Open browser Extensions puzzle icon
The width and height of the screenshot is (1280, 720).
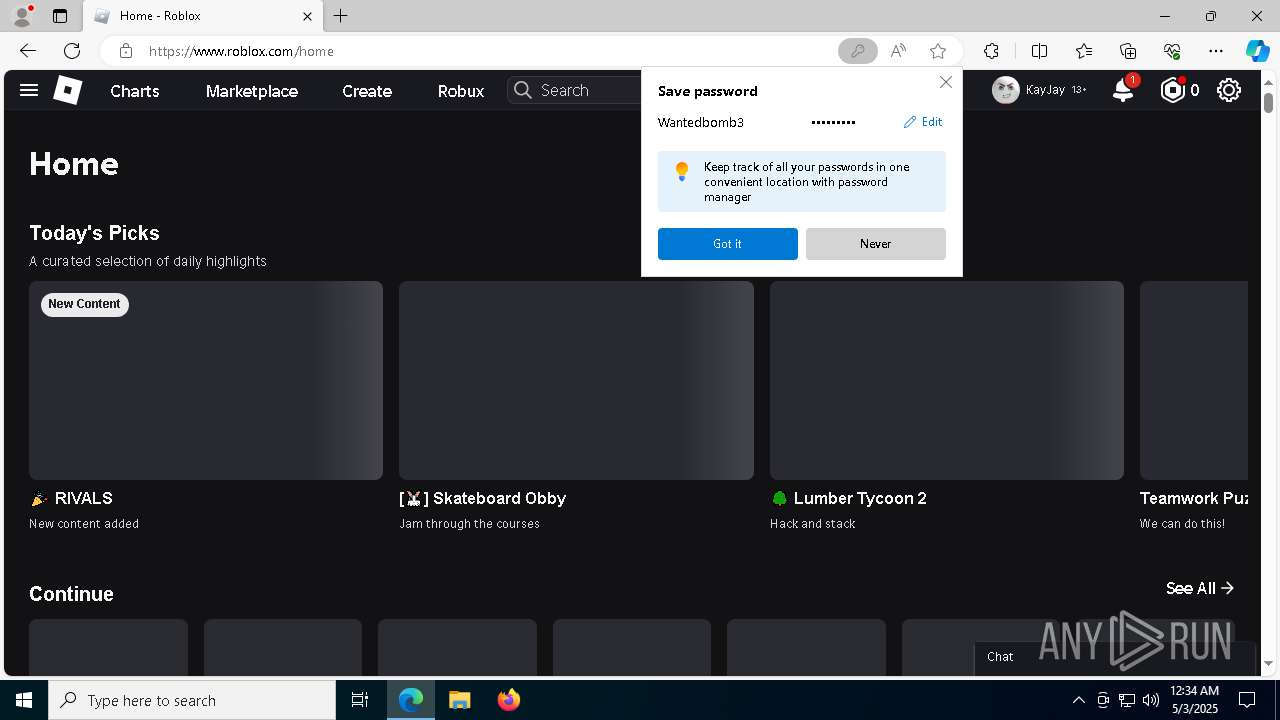(991, 51)
